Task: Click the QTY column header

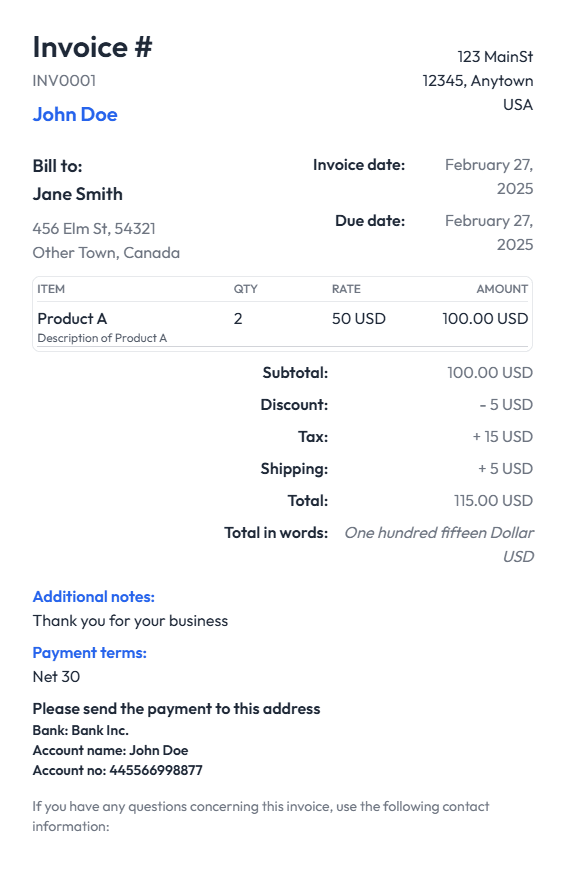Action: (x=245, y=289)
